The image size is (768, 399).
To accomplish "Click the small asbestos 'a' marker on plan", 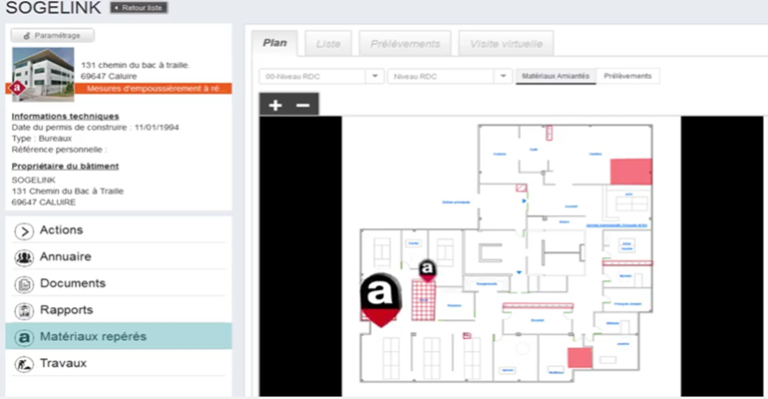I will 428,270.
